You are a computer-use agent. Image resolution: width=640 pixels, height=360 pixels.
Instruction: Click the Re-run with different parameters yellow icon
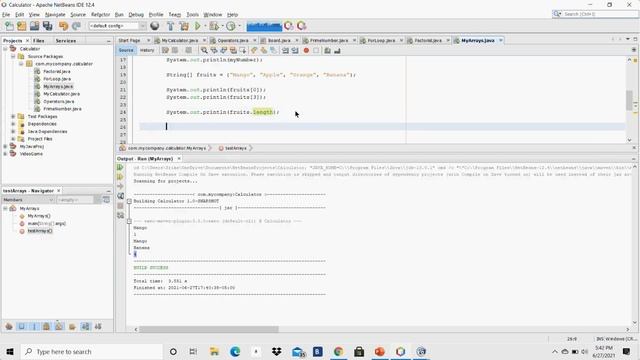(x=120, y=177)
